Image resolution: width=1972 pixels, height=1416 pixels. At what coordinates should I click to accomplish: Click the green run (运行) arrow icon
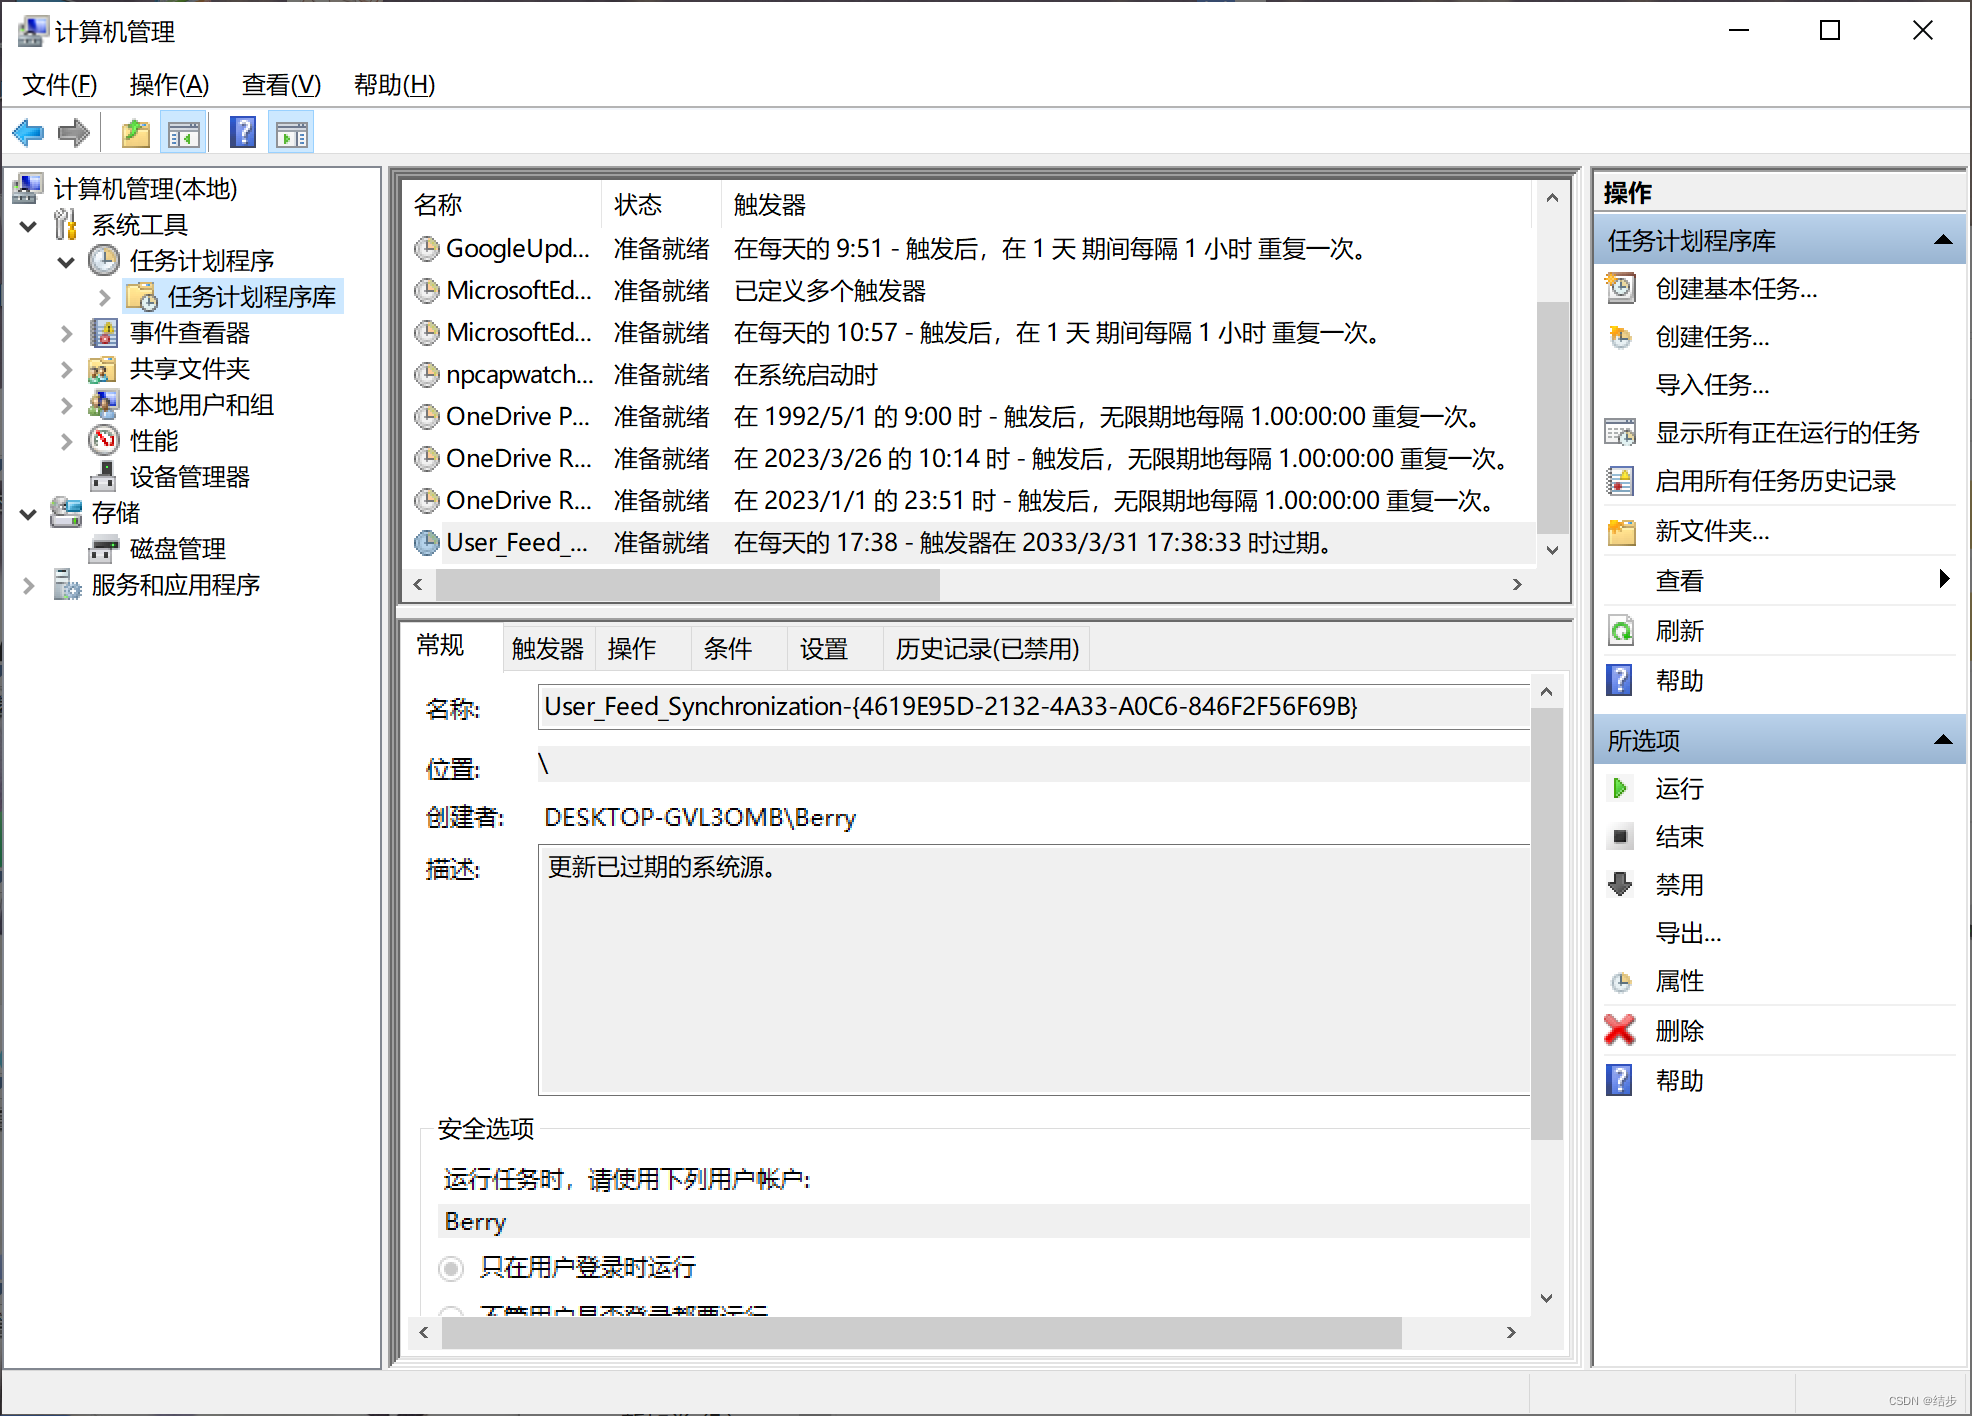1619,789
